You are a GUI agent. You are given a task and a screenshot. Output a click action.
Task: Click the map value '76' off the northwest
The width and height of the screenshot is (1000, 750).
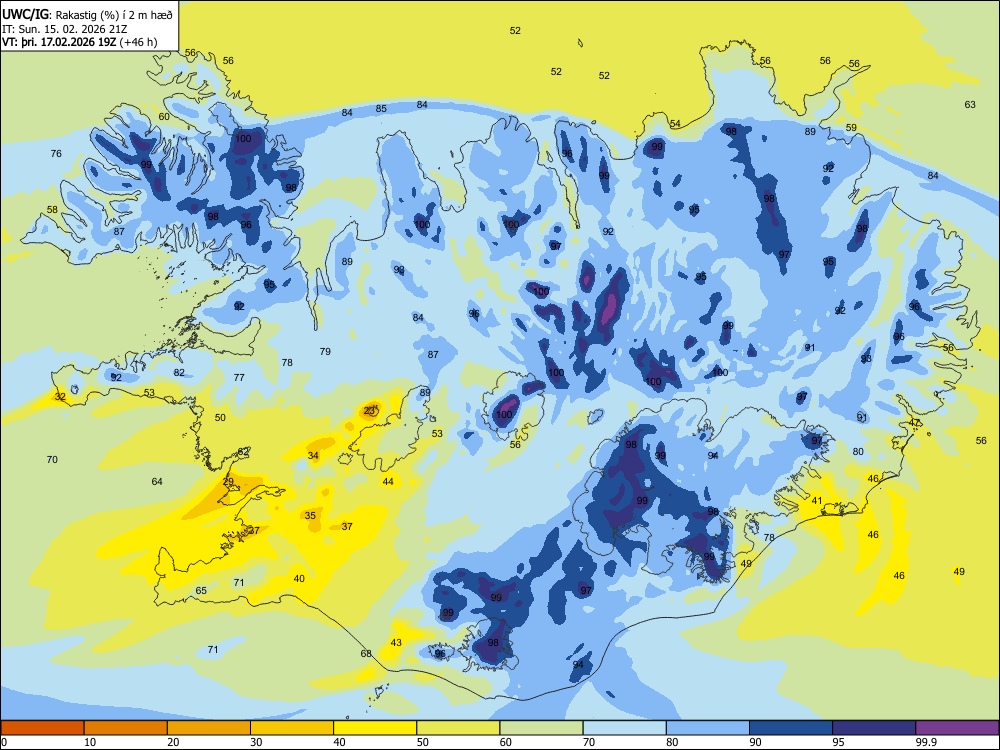pos(56,153)
